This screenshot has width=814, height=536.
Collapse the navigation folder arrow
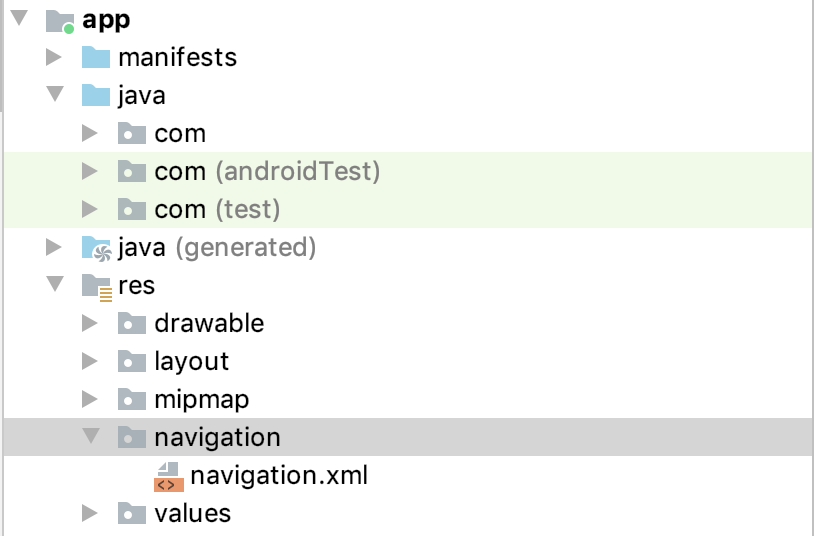(90, 437)
